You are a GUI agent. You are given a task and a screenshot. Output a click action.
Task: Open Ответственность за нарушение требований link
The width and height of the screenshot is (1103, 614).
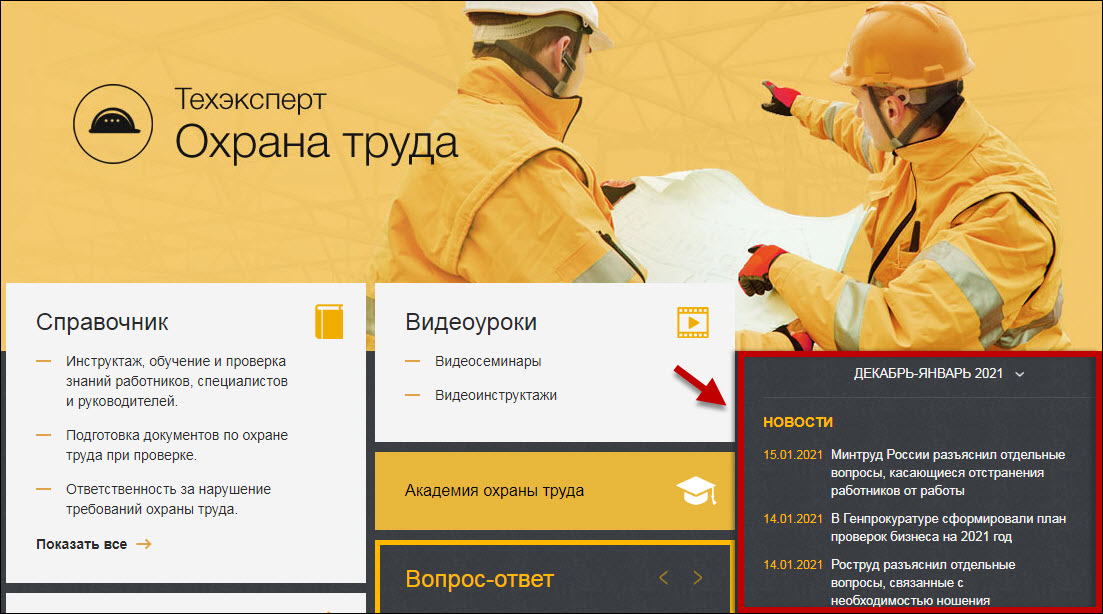tap(168, 499)
